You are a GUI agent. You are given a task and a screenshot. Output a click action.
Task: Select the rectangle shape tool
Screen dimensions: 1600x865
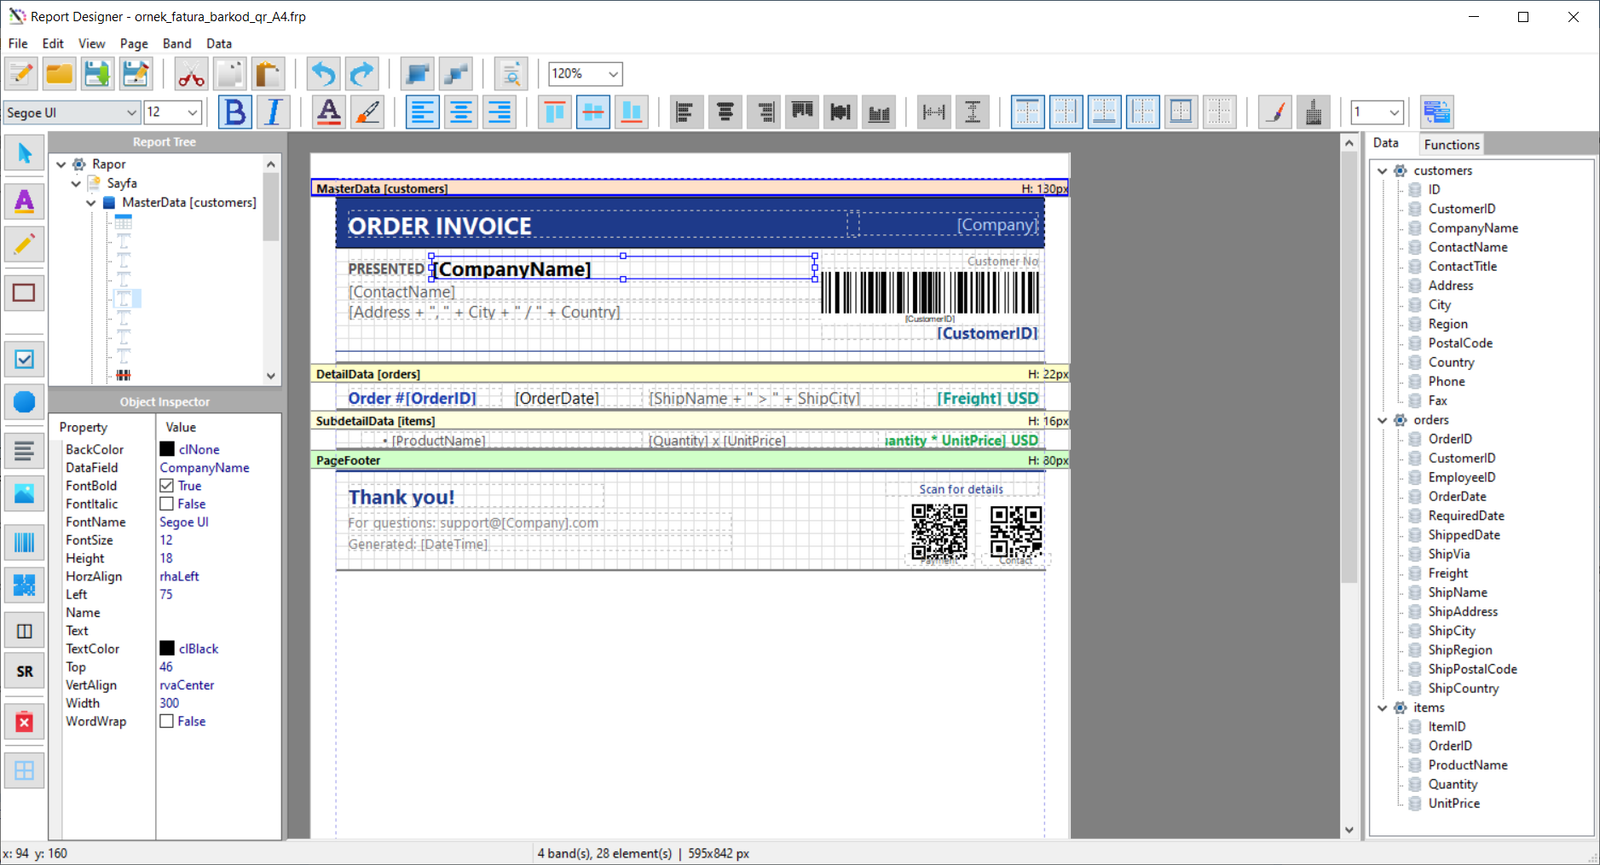pos(25,293)
